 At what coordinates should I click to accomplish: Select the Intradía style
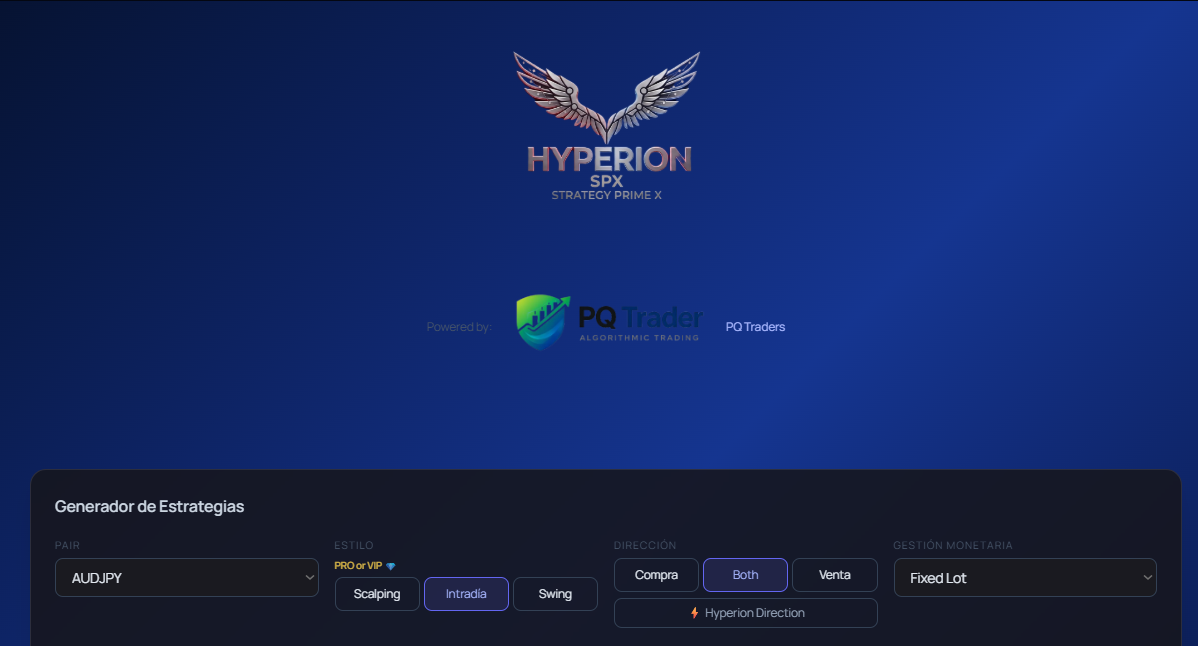(x=466, y=594)
